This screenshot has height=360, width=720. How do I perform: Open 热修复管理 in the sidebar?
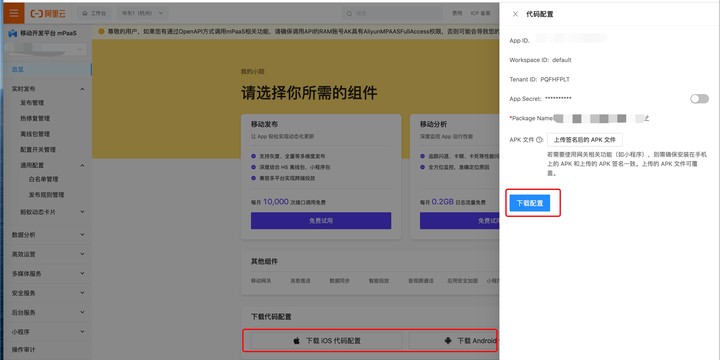[35, 118]
